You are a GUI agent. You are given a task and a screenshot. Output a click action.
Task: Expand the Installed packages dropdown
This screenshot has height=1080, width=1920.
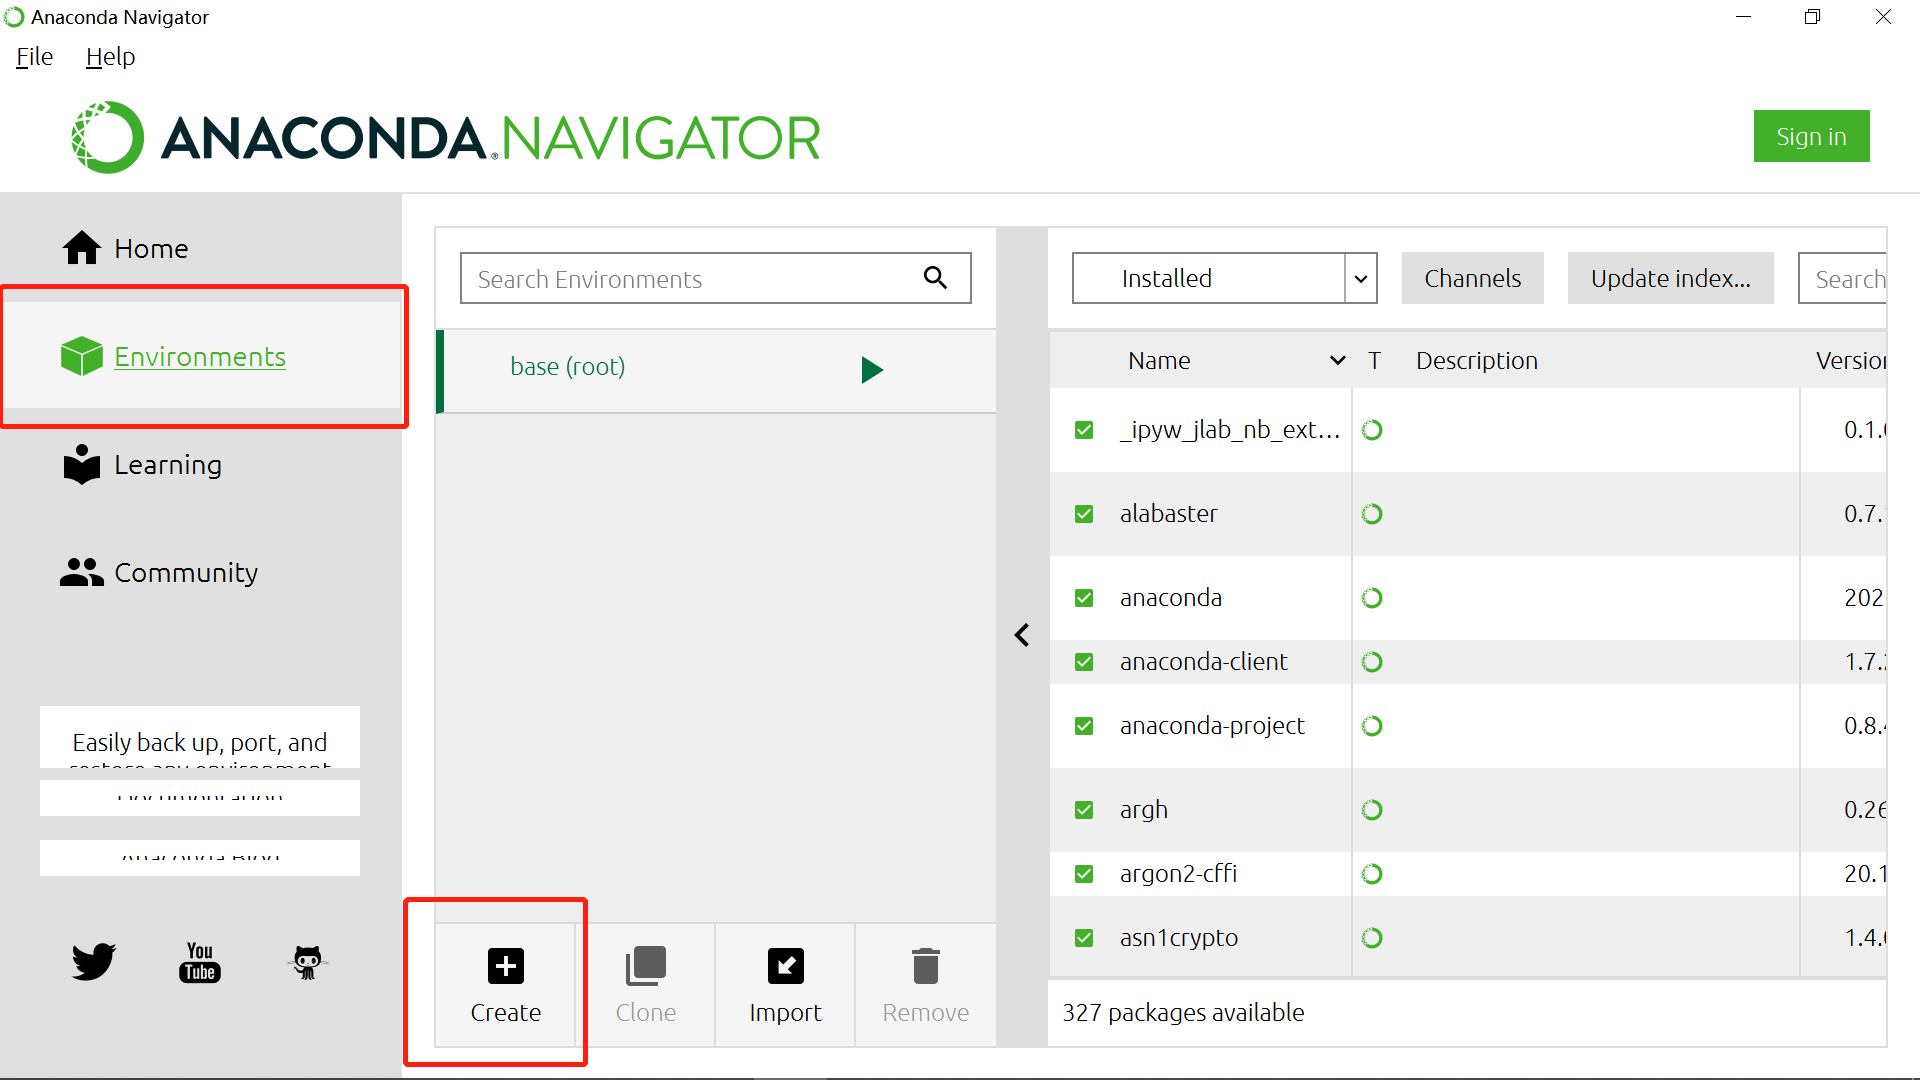pos(1361,278)
